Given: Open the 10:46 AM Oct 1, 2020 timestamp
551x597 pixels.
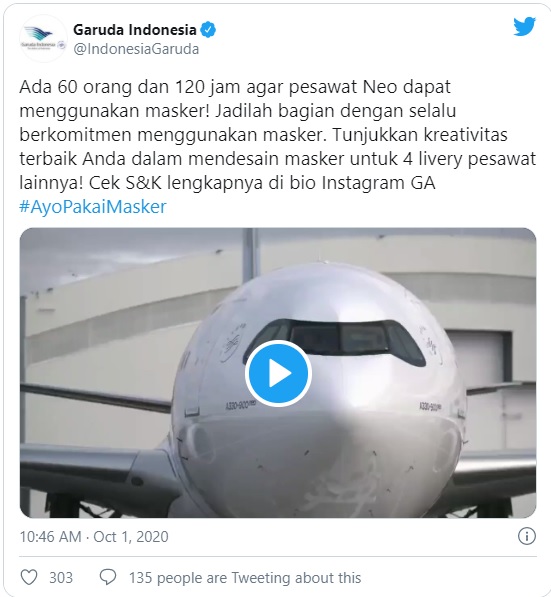Looking at the screenshot, I should pos(94,536).
